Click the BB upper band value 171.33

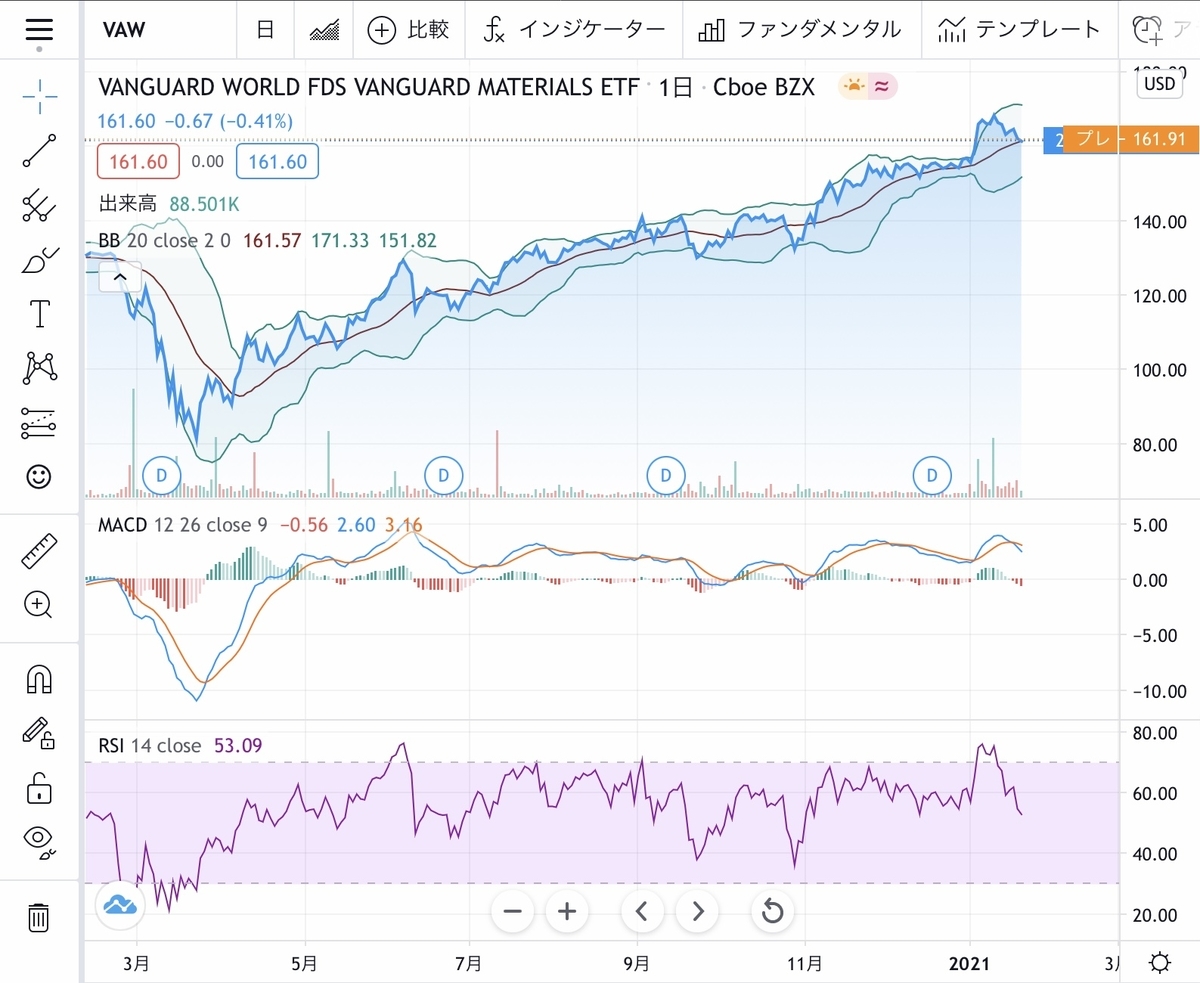[x=341, y=241]
